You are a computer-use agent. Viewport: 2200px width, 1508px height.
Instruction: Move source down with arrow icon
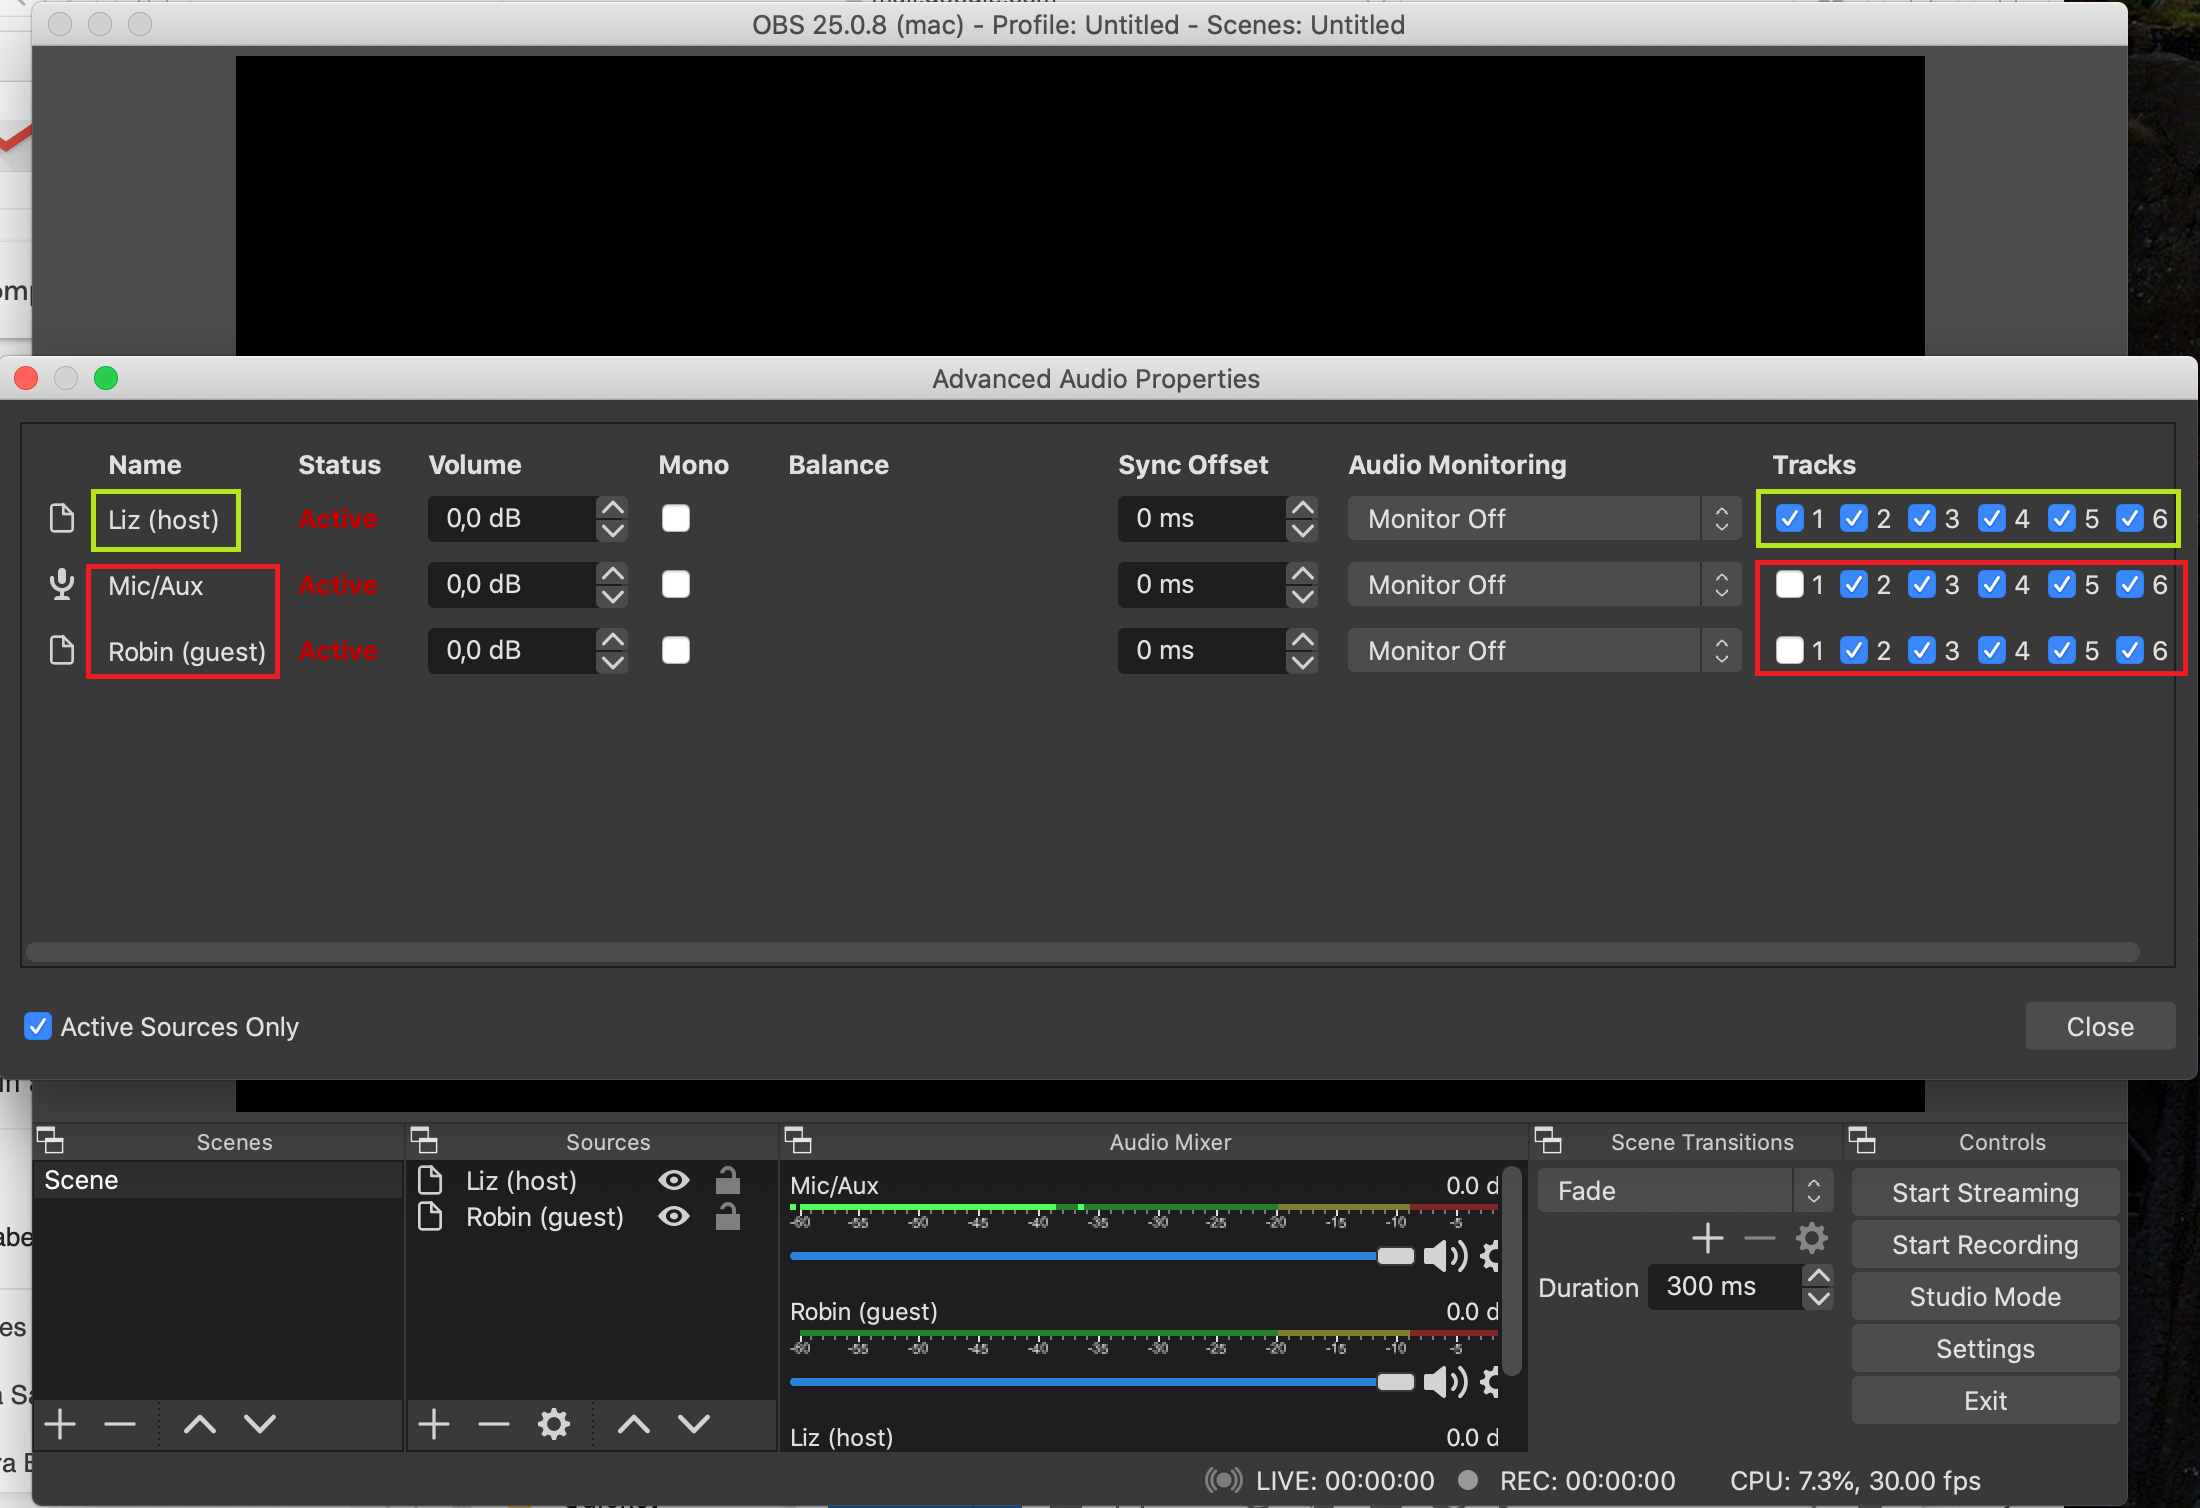pos(694,1424)
